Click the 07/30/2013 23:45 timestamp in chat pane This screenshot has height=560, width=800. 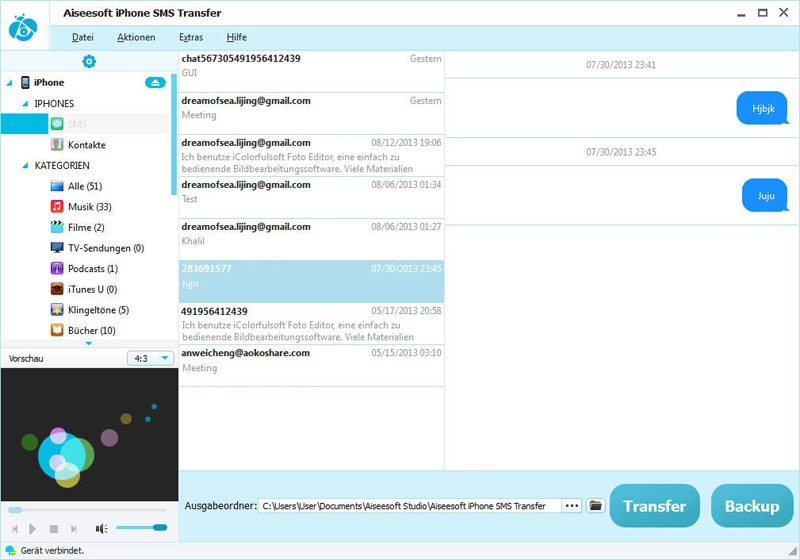click(x=621, y=152)
